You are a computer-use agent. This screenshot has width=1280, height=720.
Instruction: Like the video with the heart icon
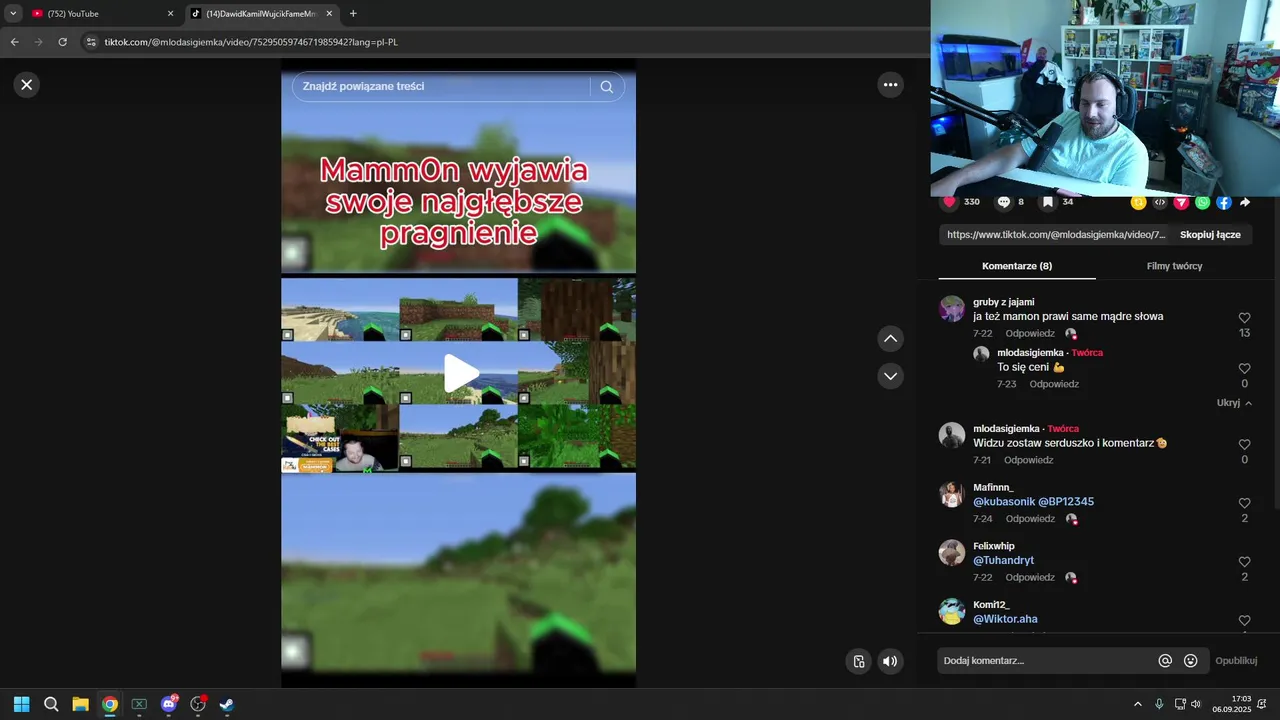[949, 202]
